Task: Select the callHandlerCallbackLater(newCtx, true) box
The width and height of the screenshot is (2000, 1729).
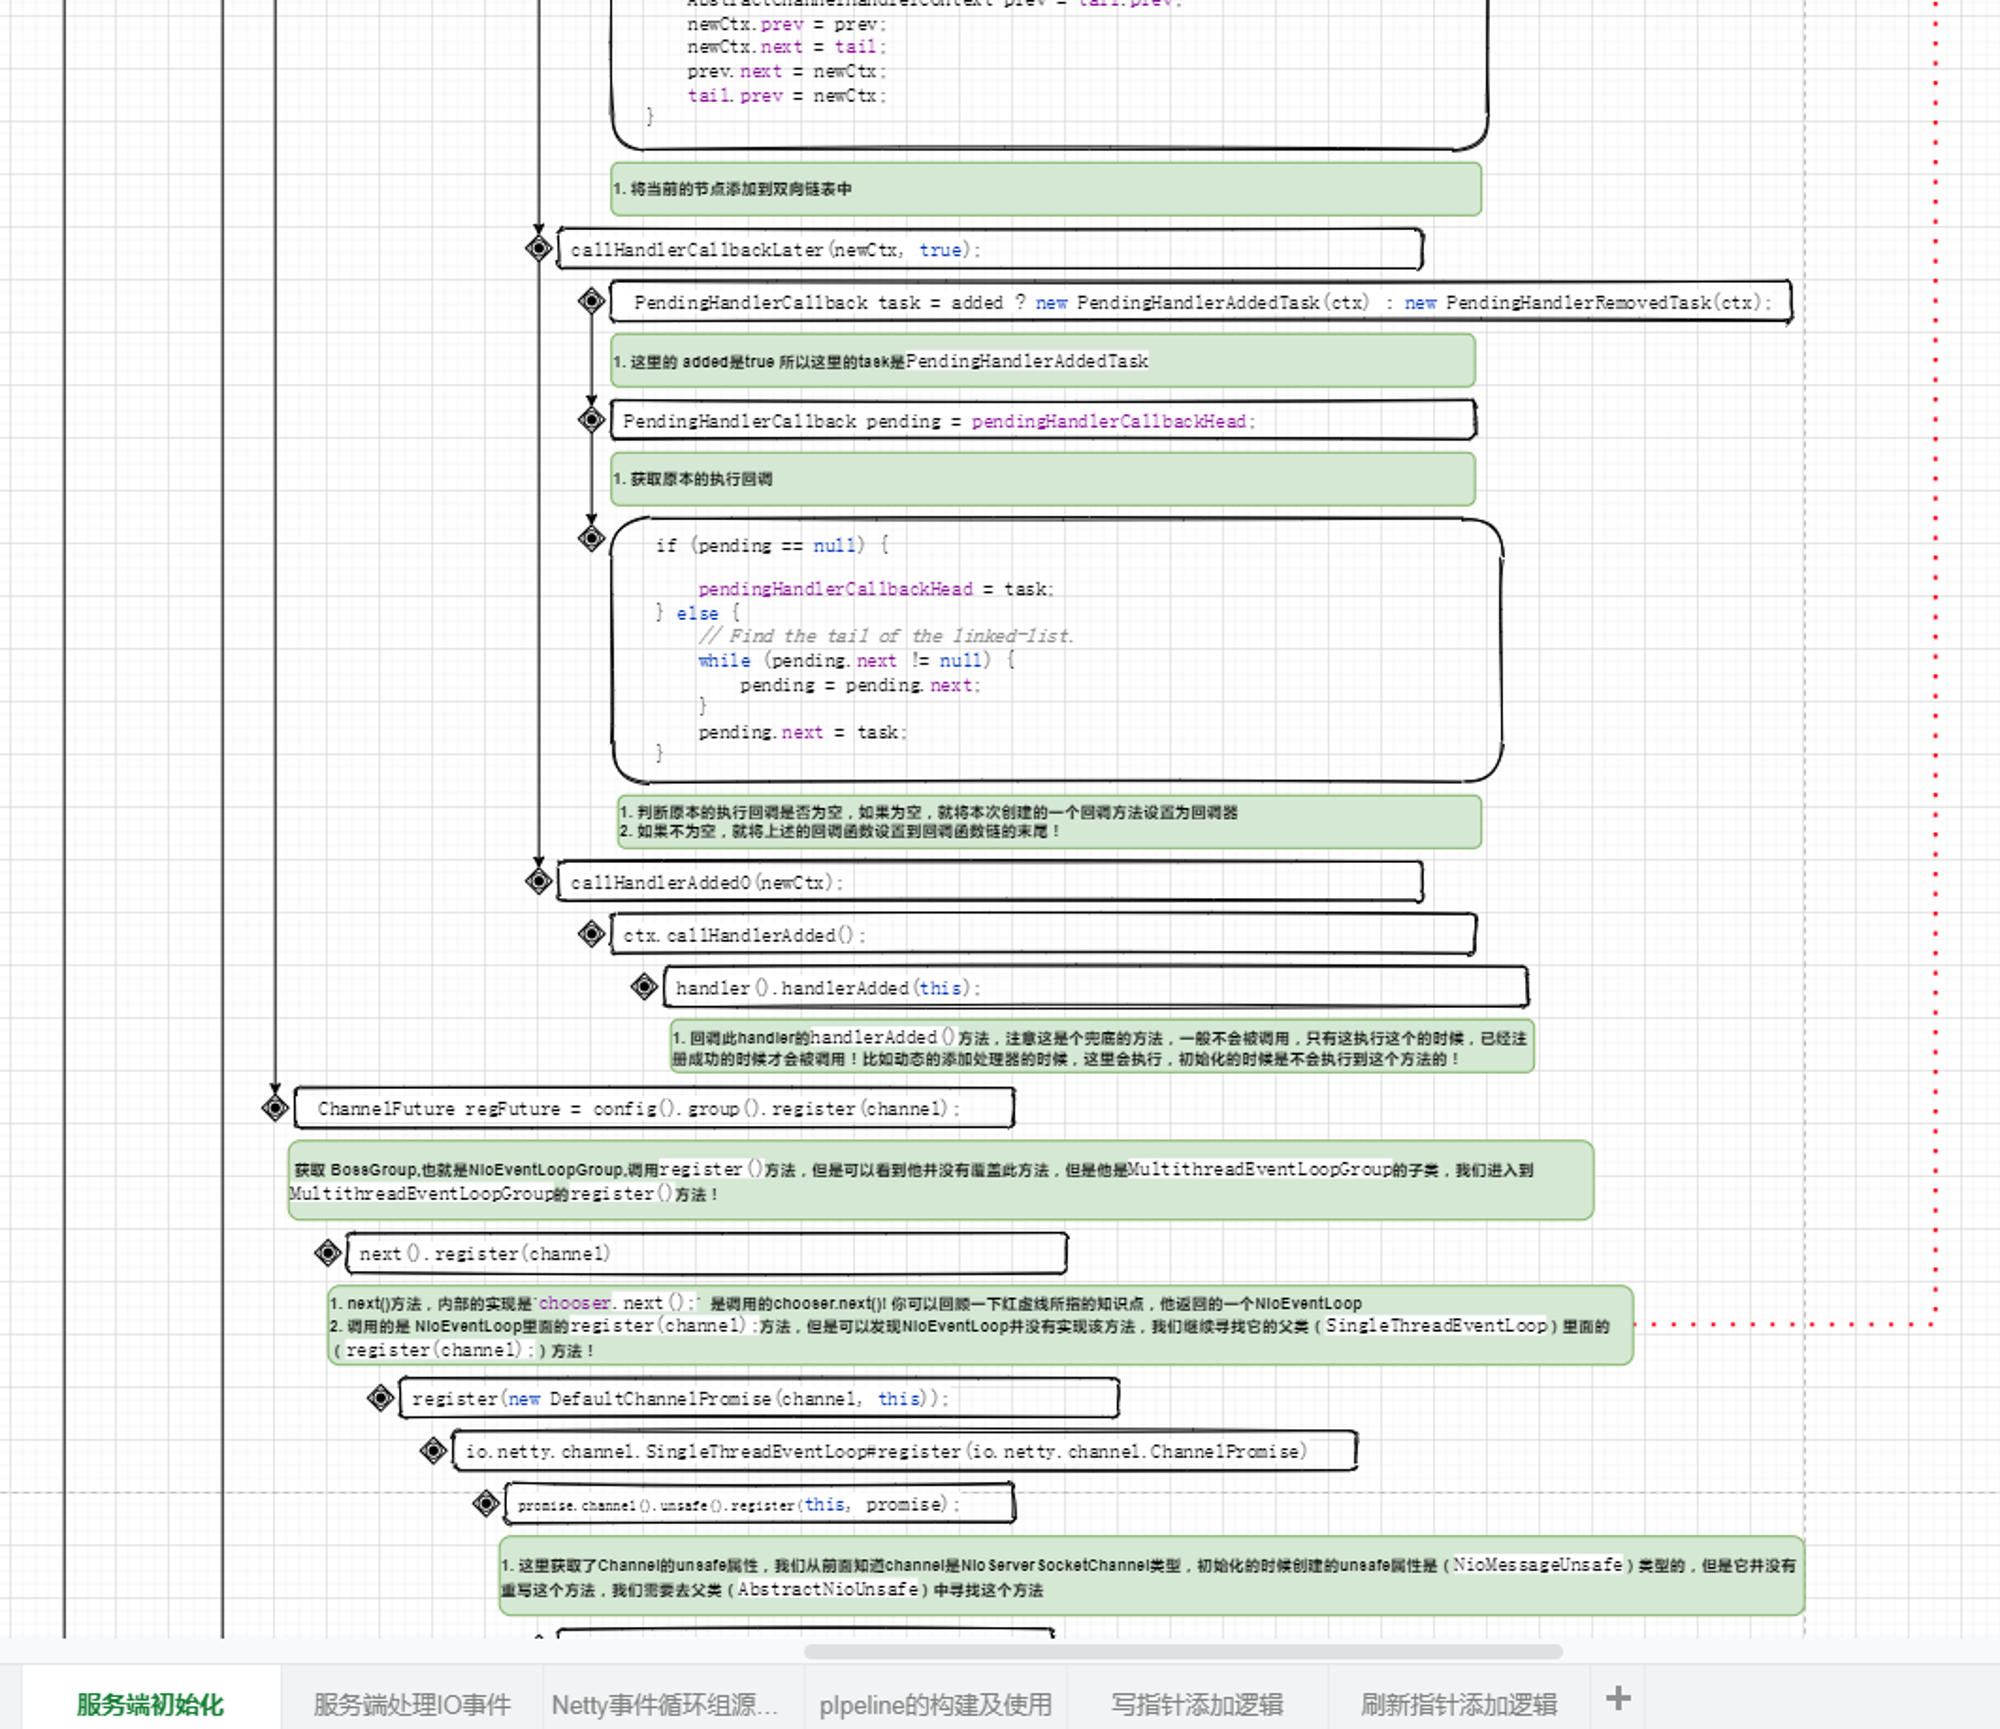Action: click(x=990, y=249)
